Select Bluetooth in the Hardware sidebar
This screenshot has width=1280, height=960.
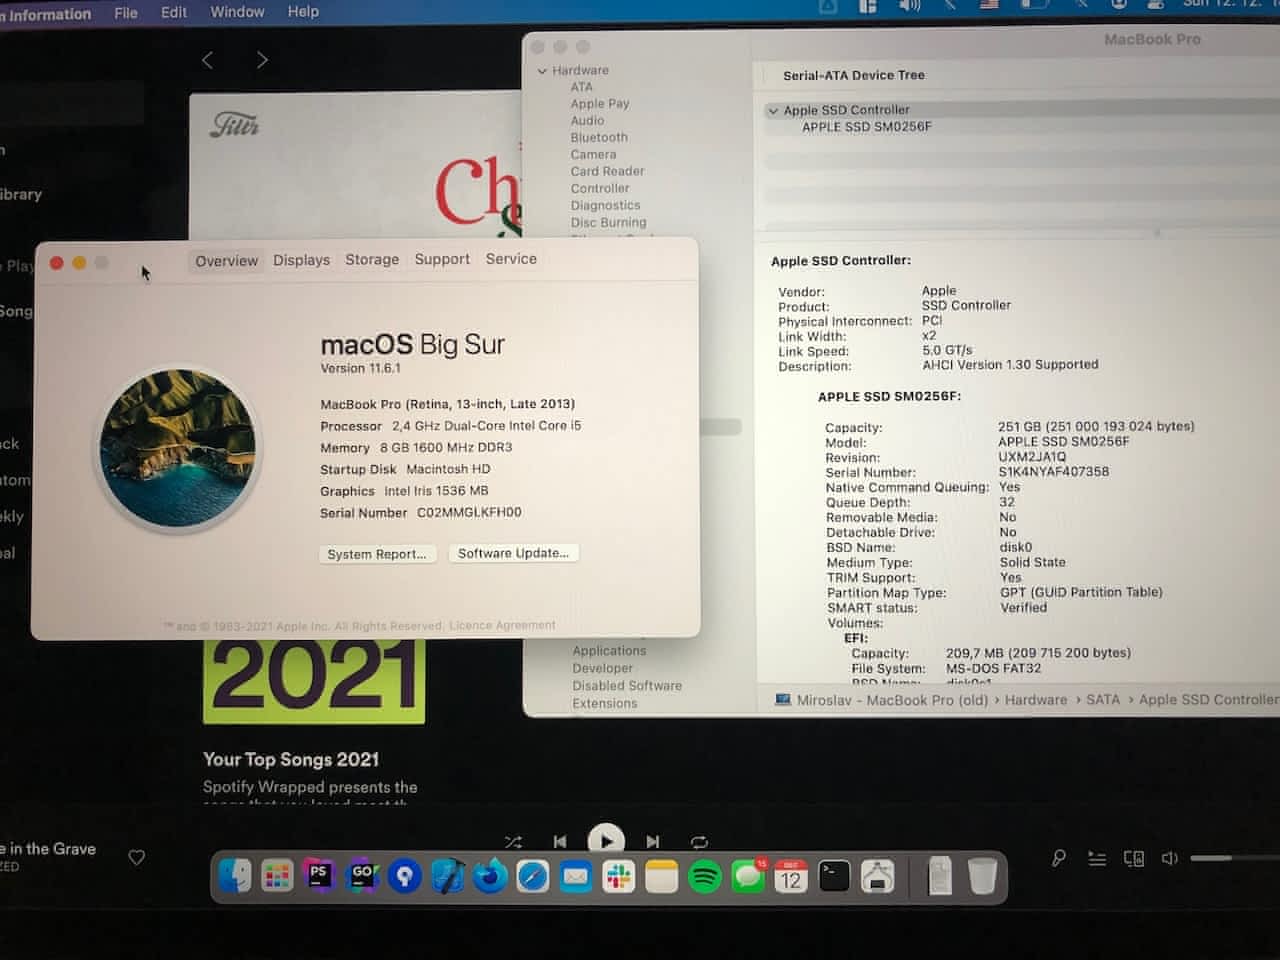[599, 138]
